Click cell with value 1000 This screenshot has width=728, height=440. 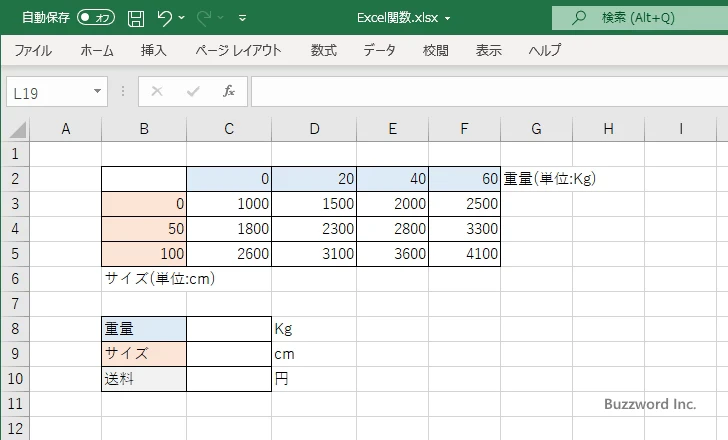(x=229, y=204)
